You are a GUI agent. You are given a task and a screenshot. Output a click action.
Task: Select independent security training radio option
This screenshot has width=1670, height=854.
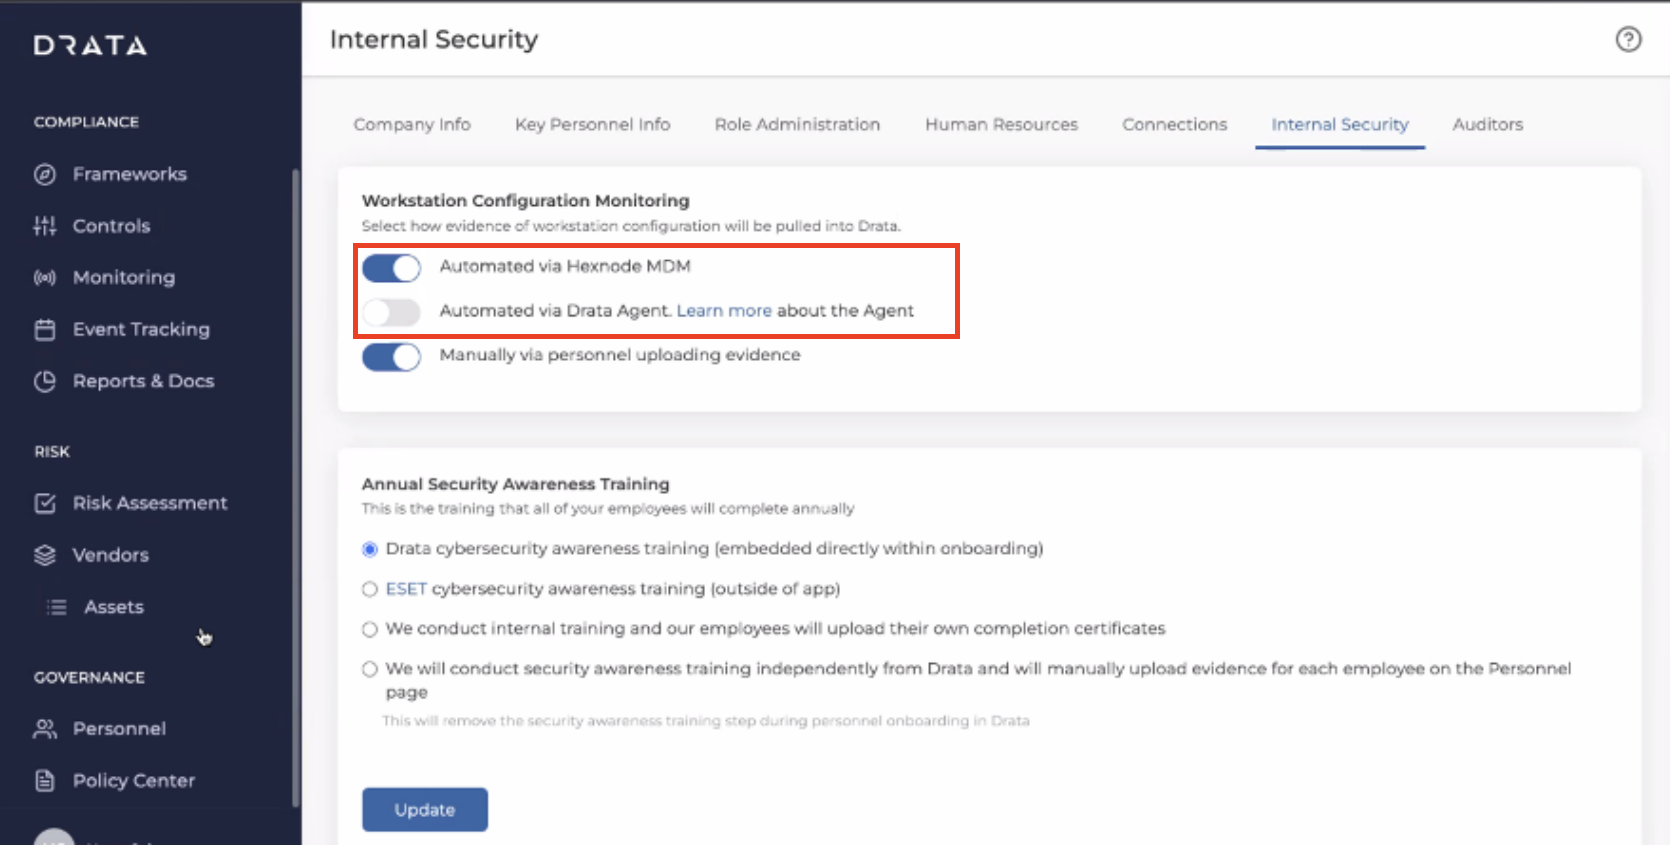[x=370, y=669]
